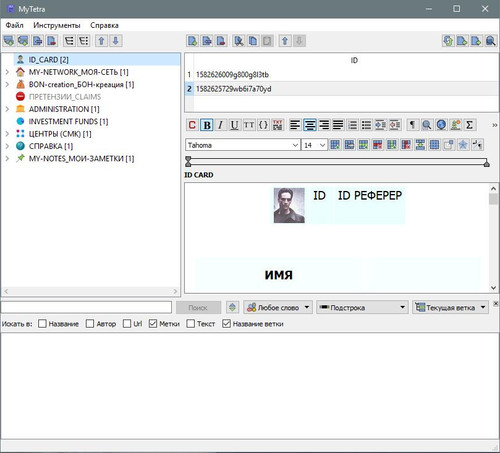Image resolution: width=500 pixels, height=453 pixels.
Task: Close the search panel with X
Action: tap(495, 303)
